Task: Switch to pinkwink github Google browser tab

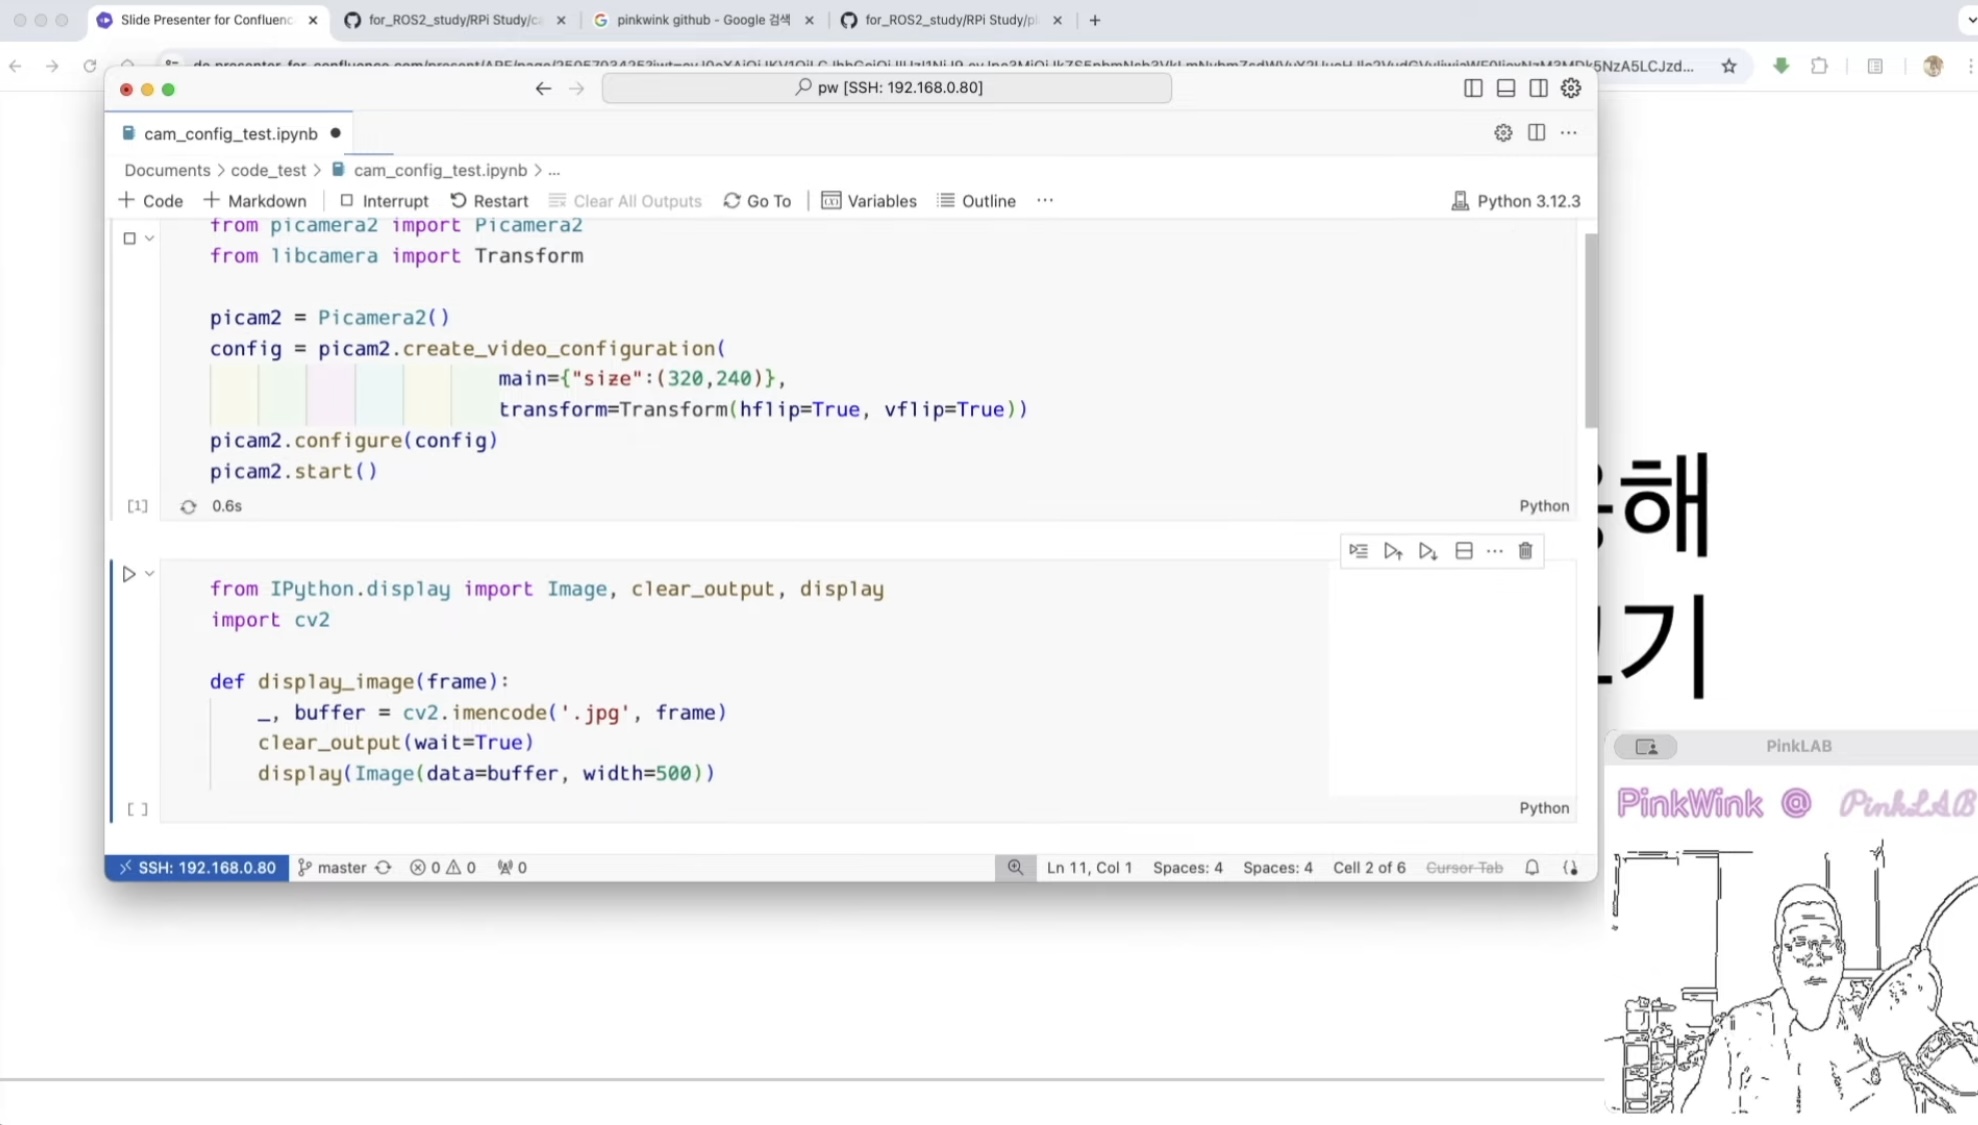Action: pos(703,20)
